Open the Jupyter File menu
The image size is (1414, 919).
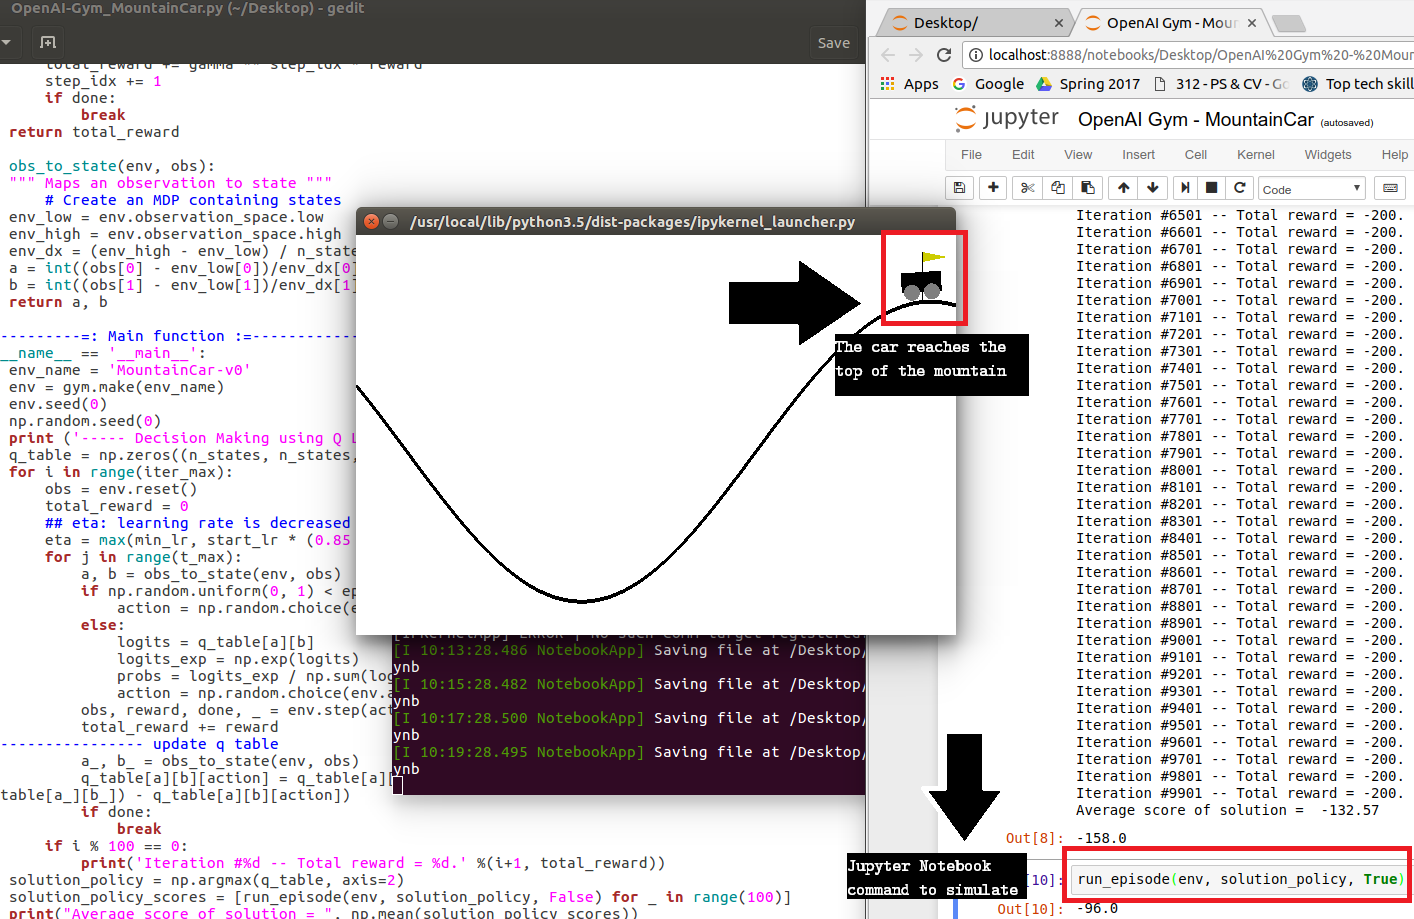click(x=971, y=155)
